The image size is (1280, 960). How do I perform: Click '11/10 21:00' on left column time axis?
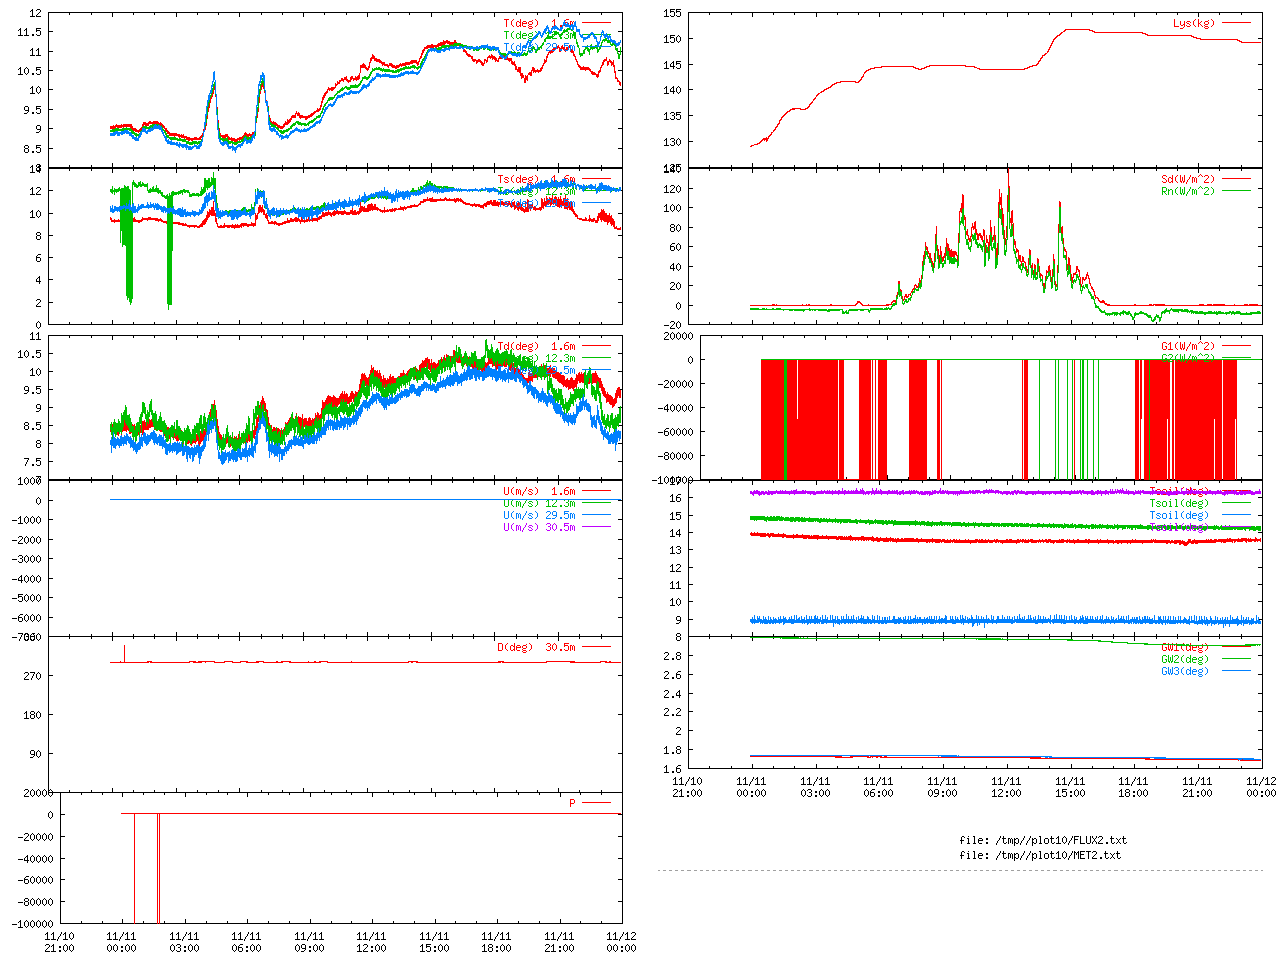click(60, 942)
